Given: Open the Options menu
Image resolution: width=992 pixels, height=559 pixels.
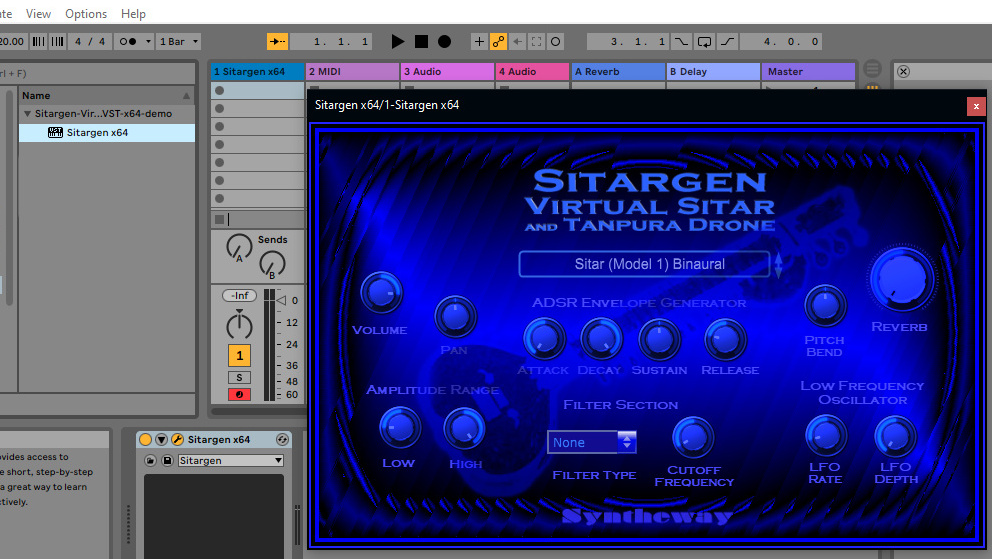Looking at the screenshot, I should (86, 13).
